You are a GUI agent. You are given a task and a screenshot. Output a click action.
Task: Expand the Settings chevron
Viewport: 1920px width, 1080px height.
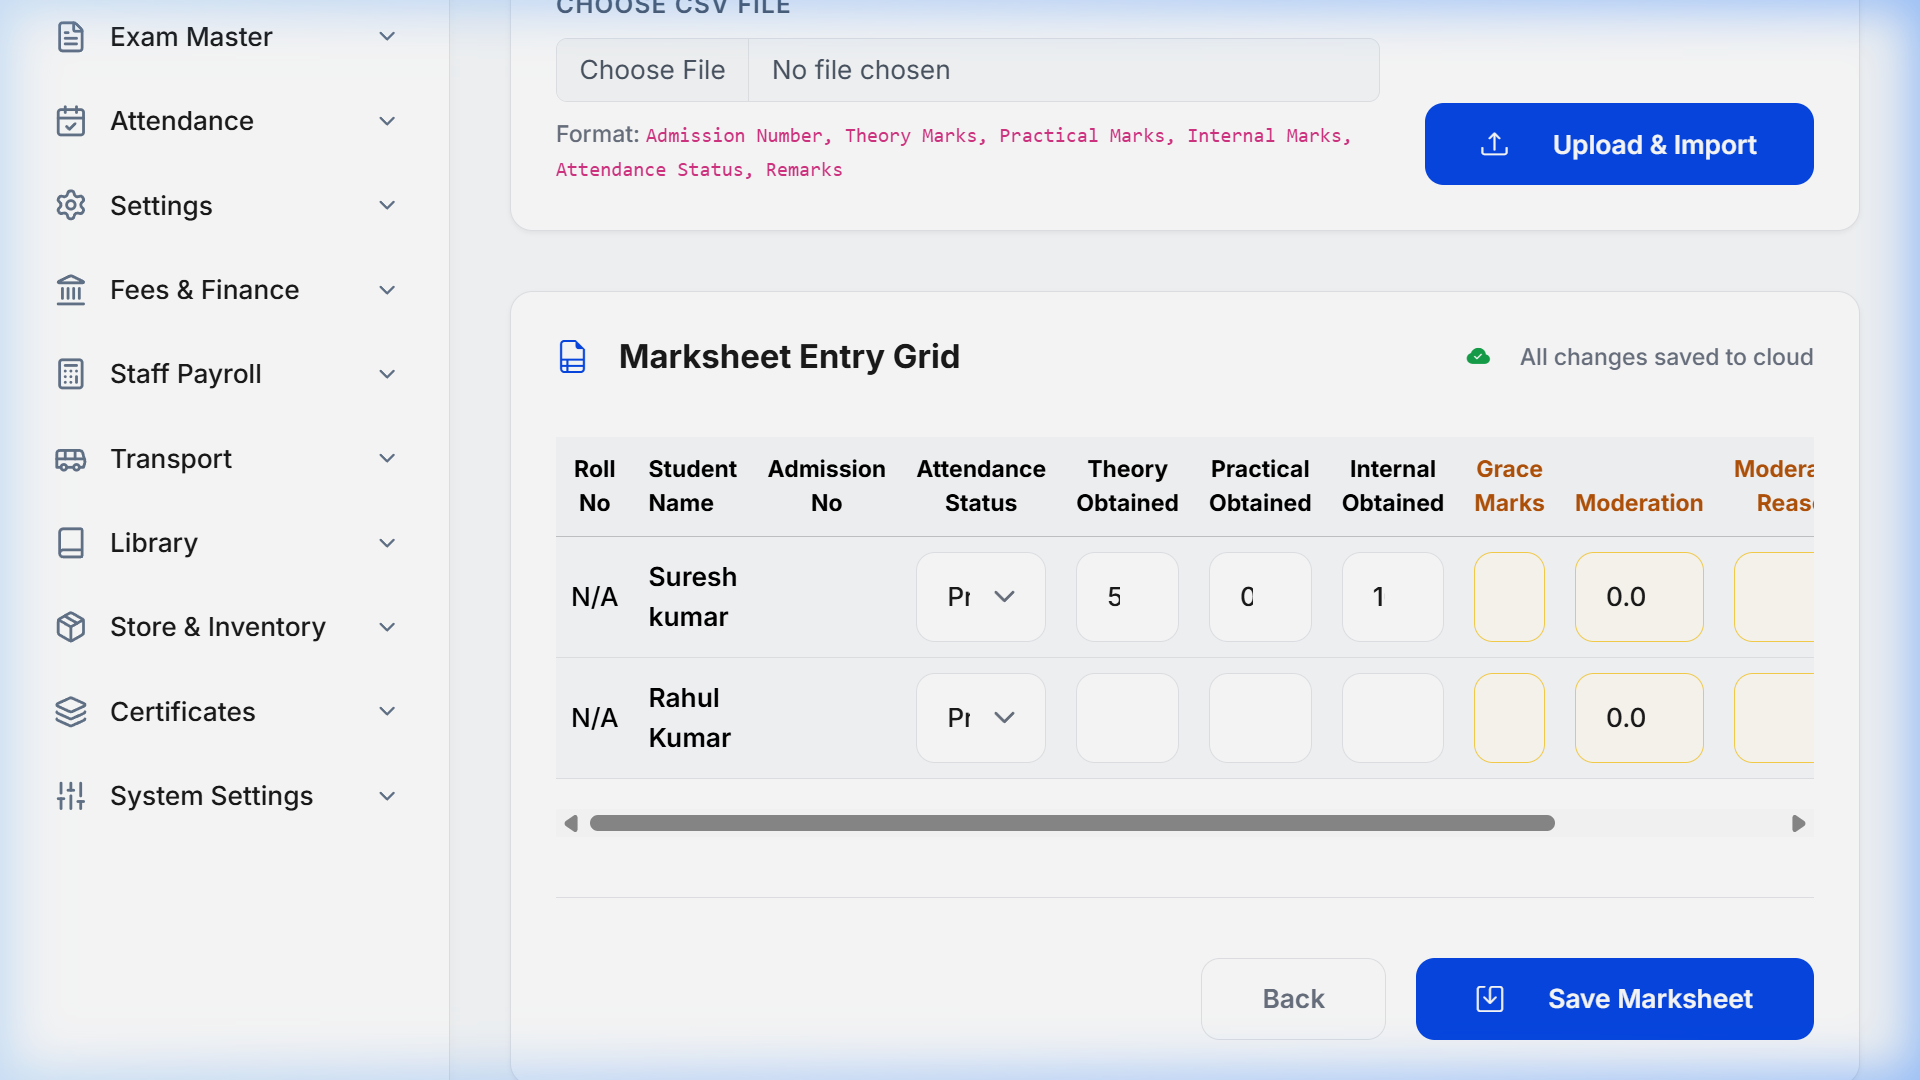pyautogui.click(x=388, y=205)
